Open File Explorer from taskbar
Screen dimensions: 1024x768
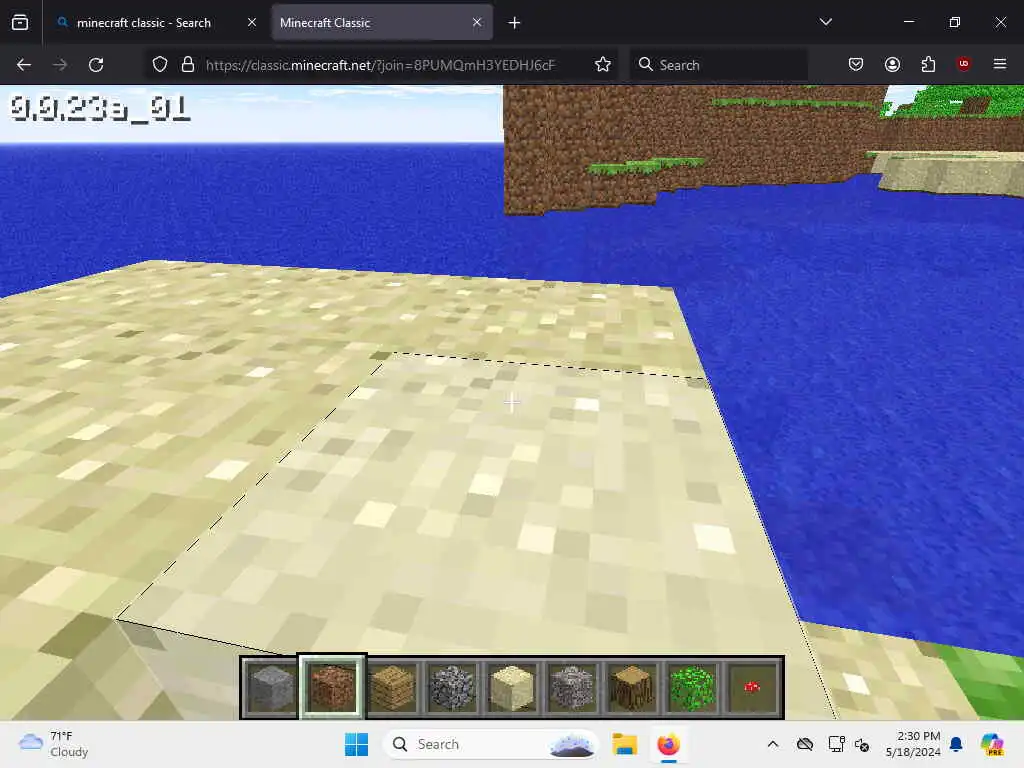pos(624,744)
